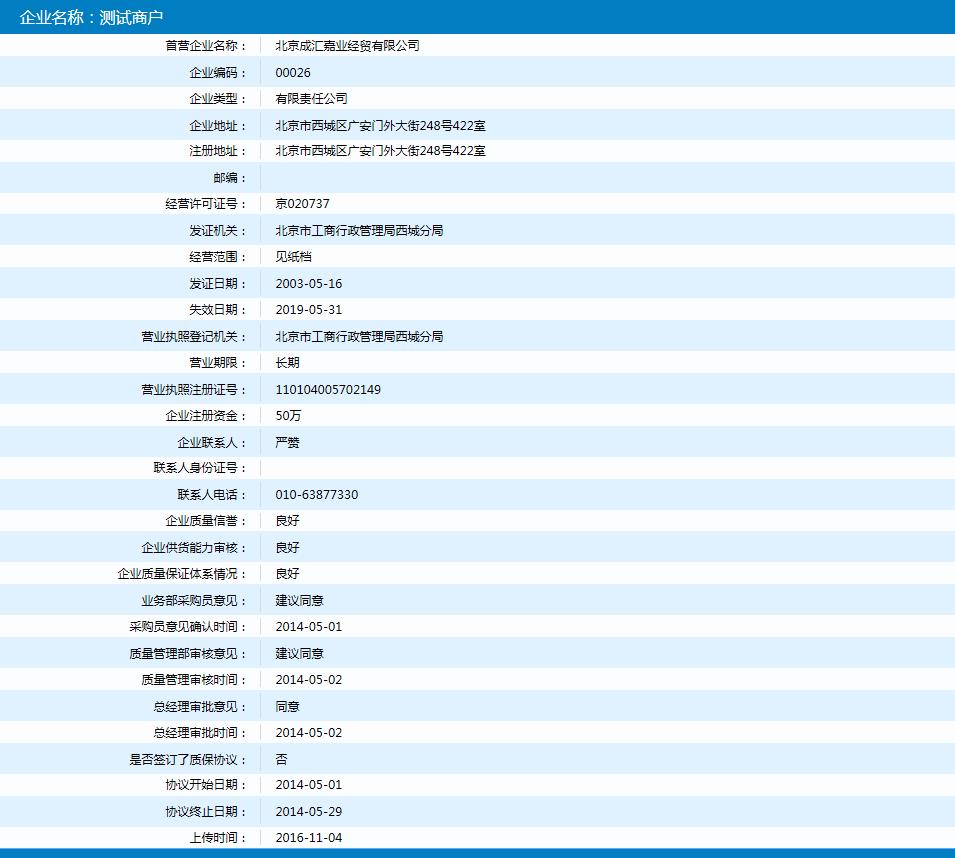This screenshot has width=955, height=858.
Task: Click license number 京020737
Action: tap(302, 203)
